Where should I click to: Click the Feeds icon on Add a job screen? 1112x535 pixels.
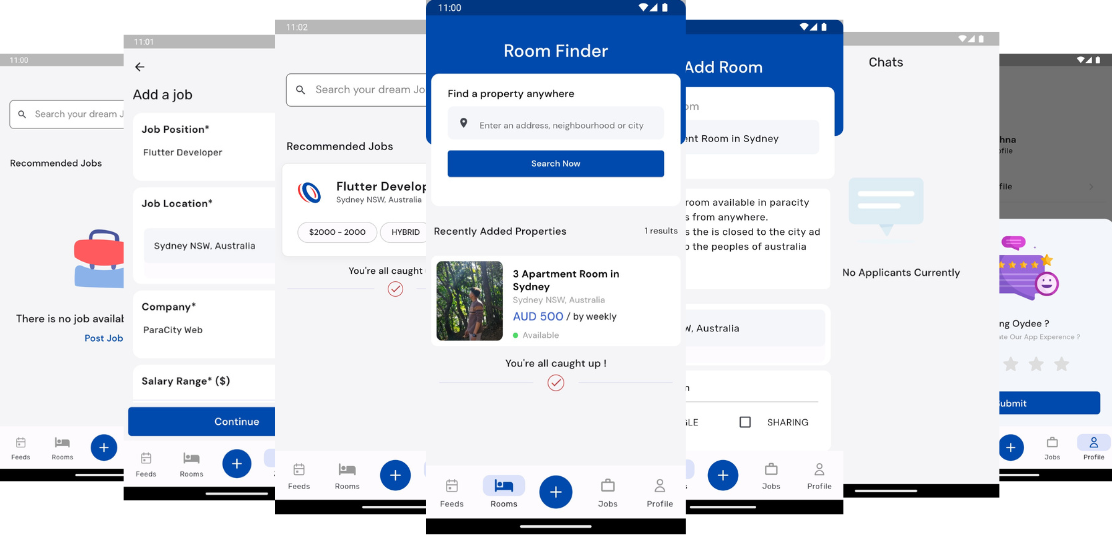coord(146,463)
